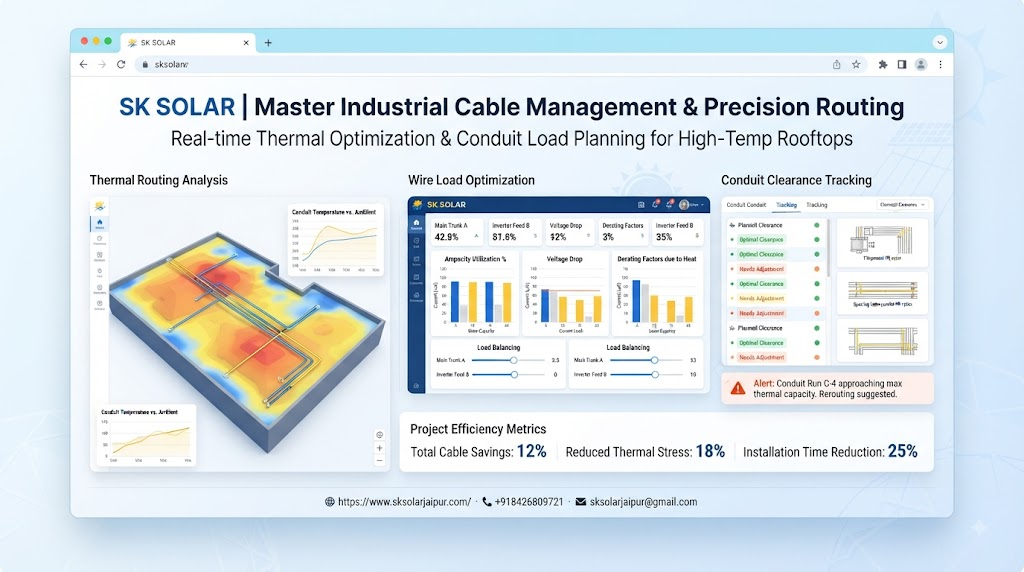Zoom out of the thermal map with minus
This screenshot has height=572, width=1024.
379,461
